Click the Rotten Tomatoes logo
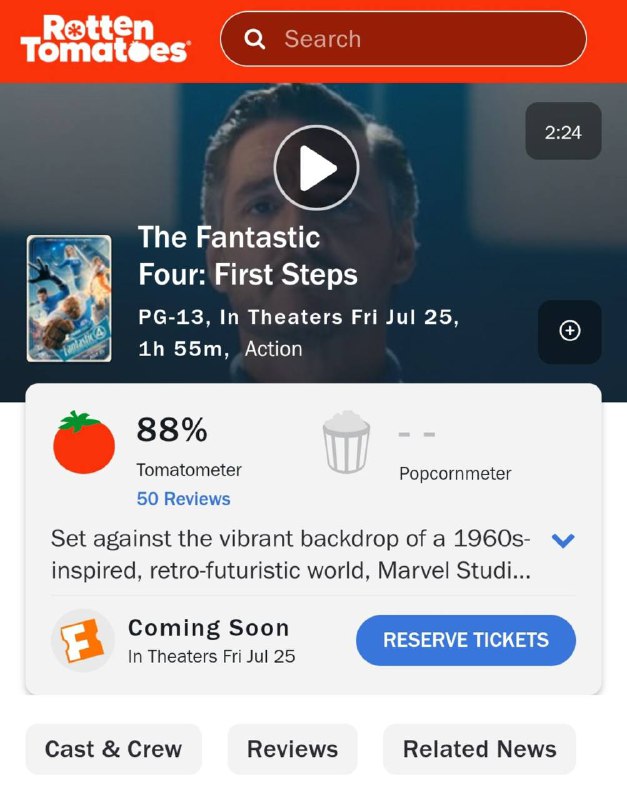The width and height of the screenshot is (627, 800). coord(104,39)
